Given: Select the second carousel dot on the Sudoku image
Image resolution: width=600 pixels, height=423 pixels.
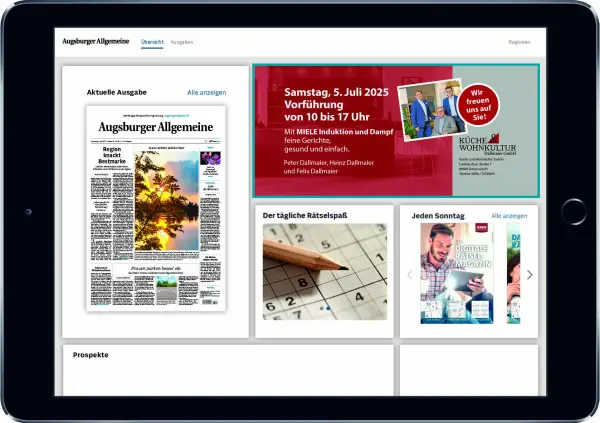Looking at the screenshot, I should pos(329,308).
